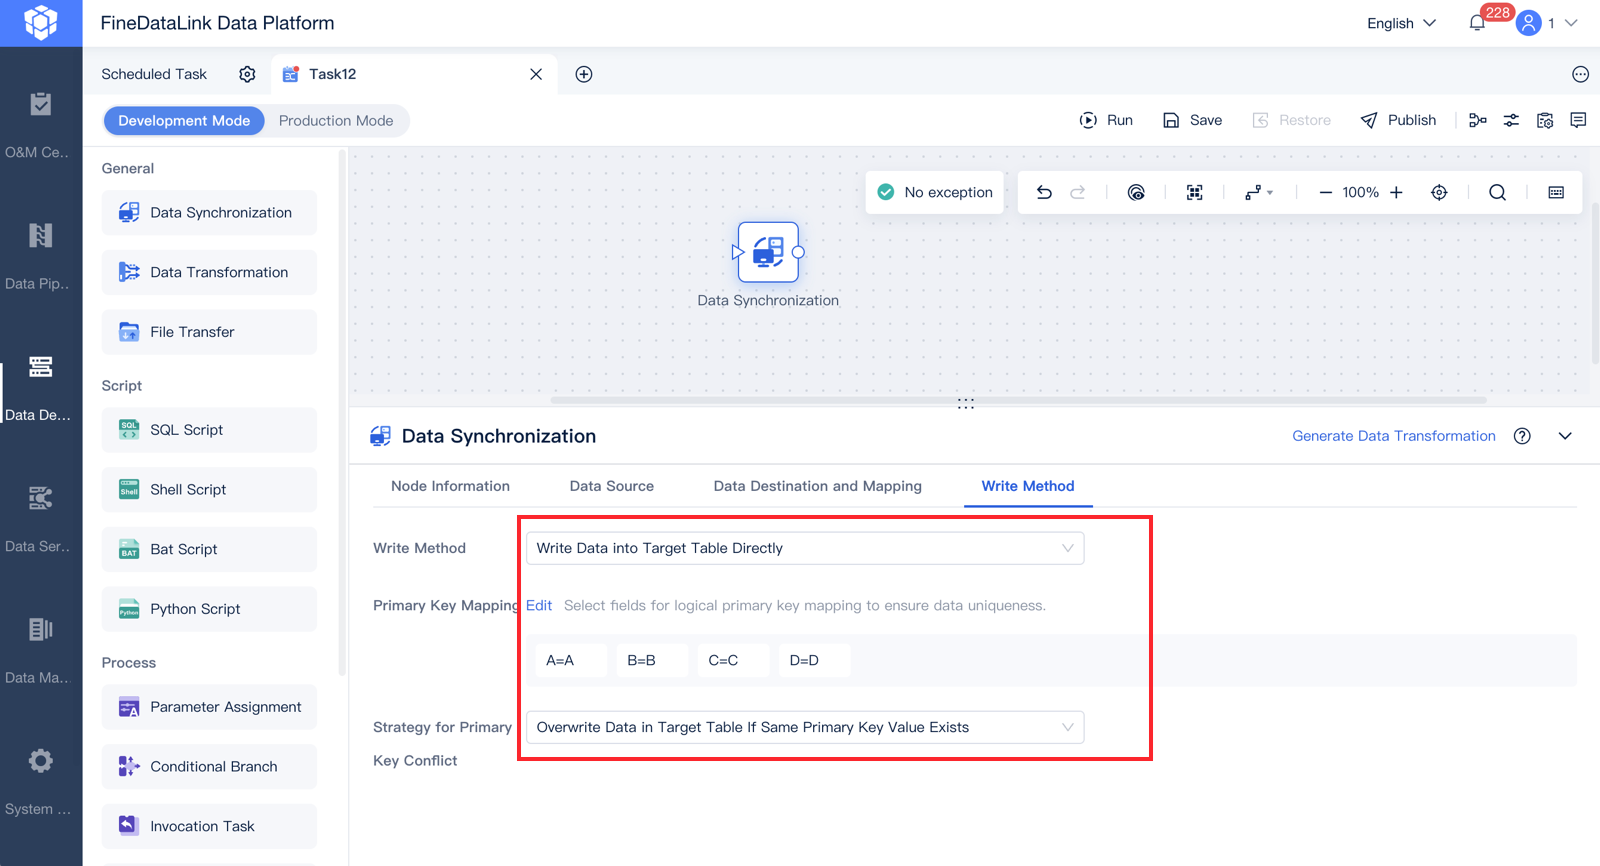Open the Data Pipeline sidebar icon
The width and height of the screenshot is (1600, 866).
(40, 235)
